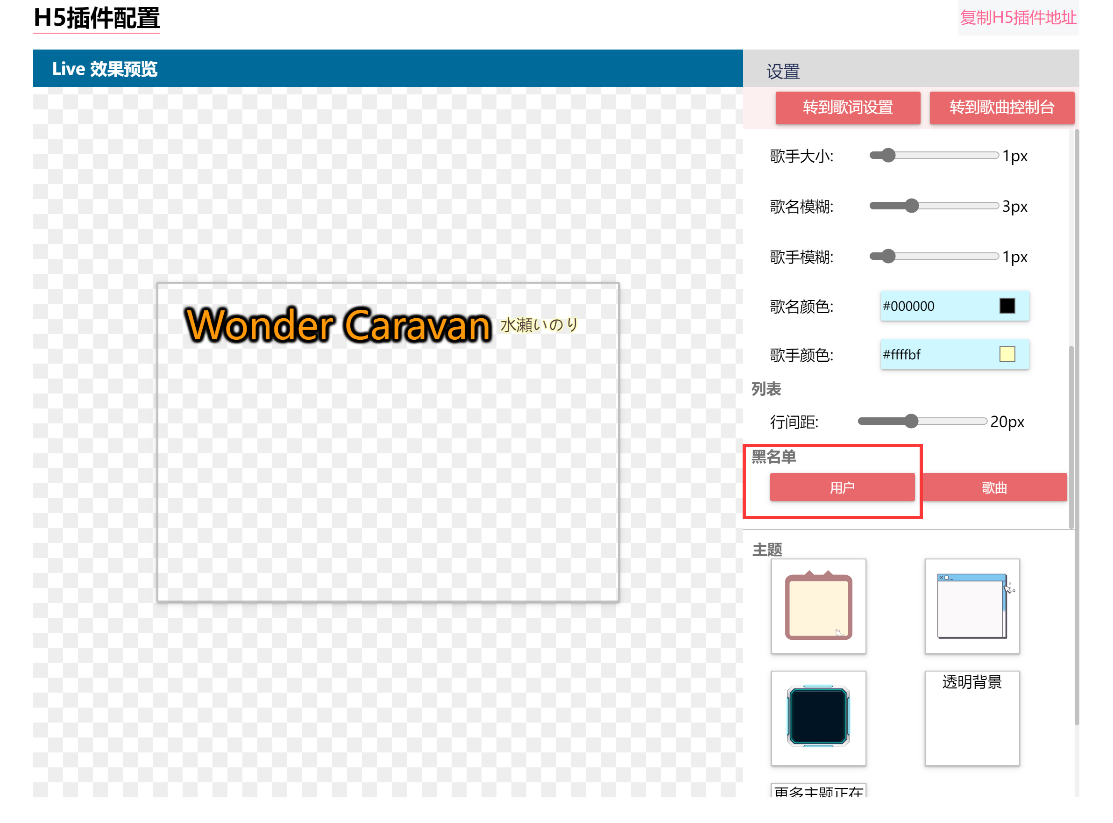The height and width of the screenshot is (823, 1113).
Task: Select the 透明背景 theme
Action: point(972,717)
